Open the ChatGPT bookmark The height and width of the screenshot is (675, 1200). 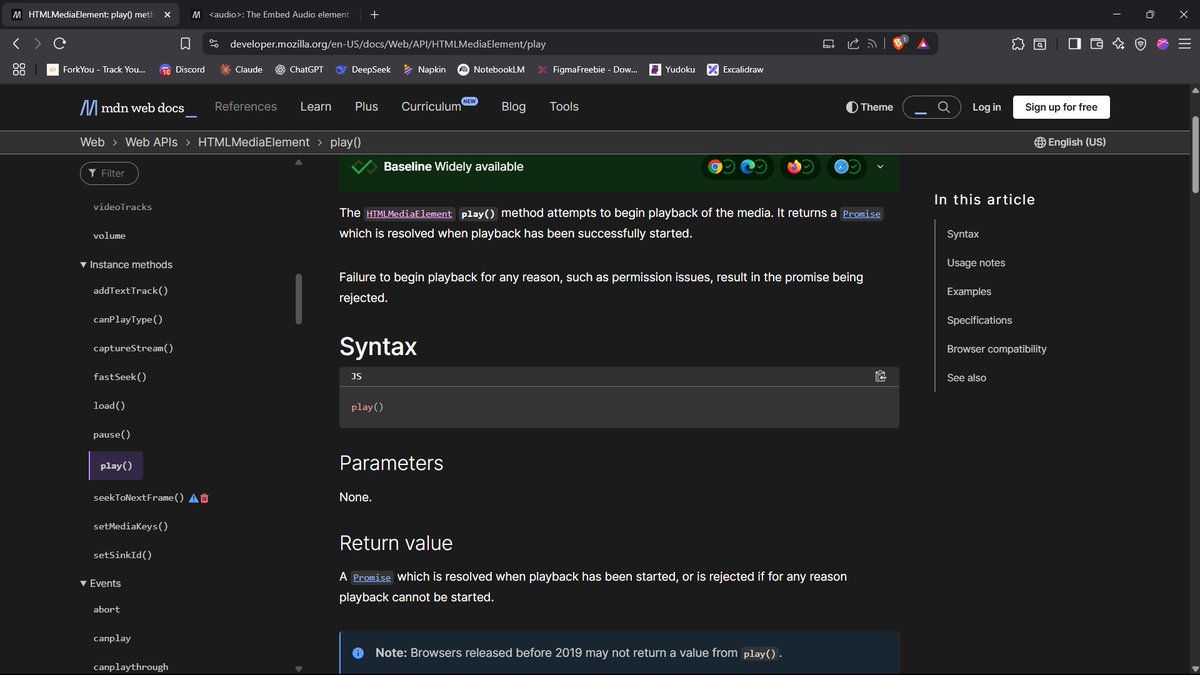[299, 70]
